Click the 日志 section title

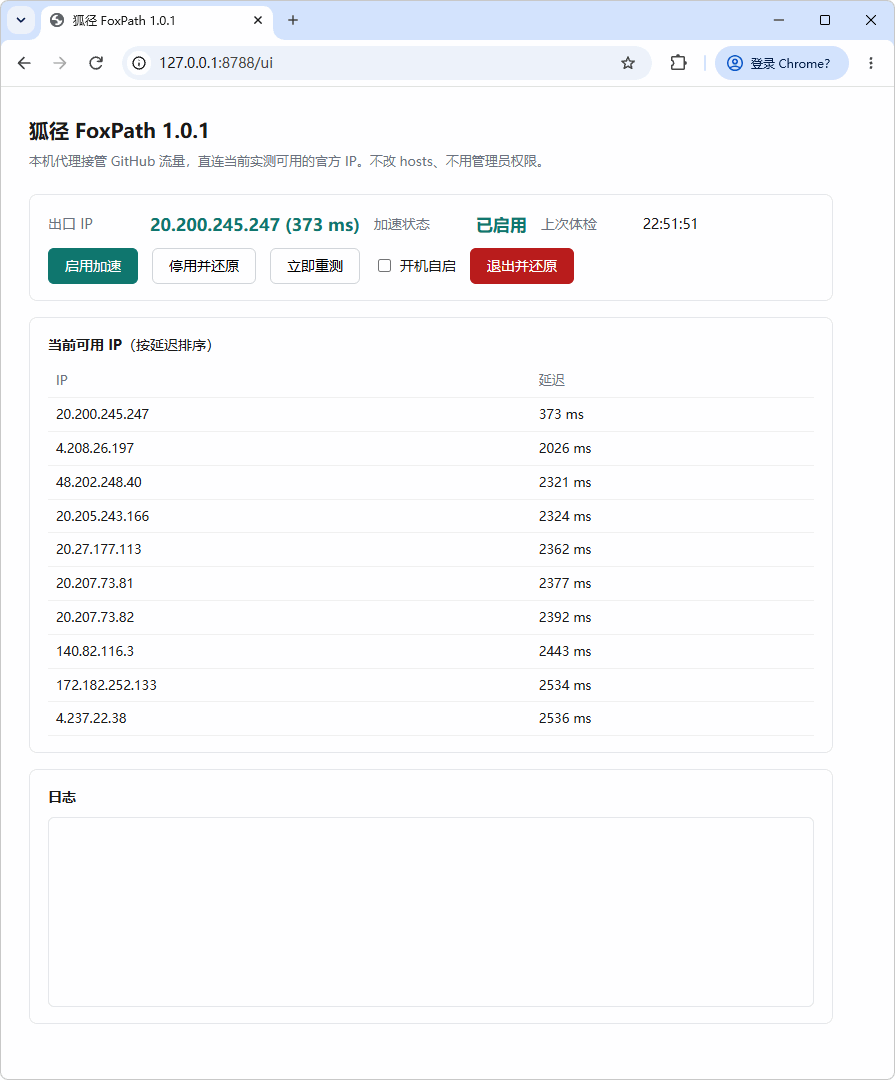coord(62,797)
